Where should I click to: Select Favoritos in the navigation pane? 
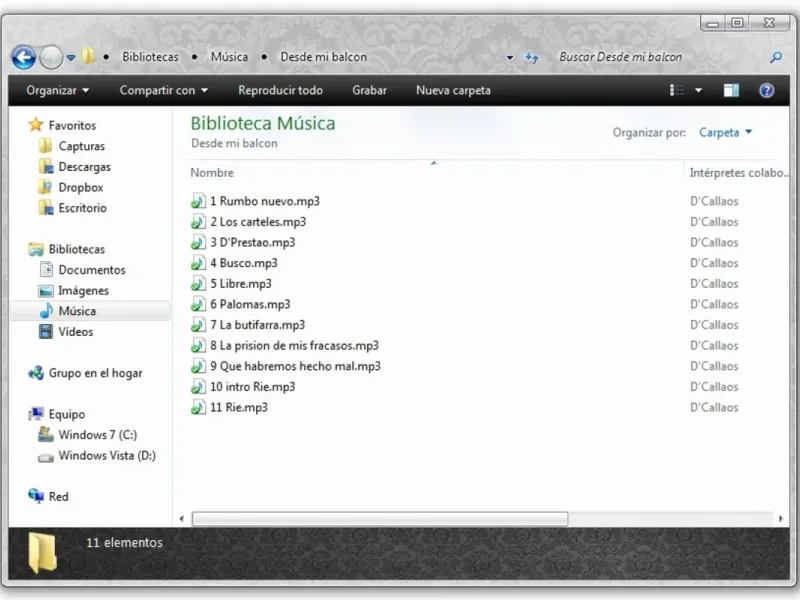pyautogui.click(x=72, y=125)
